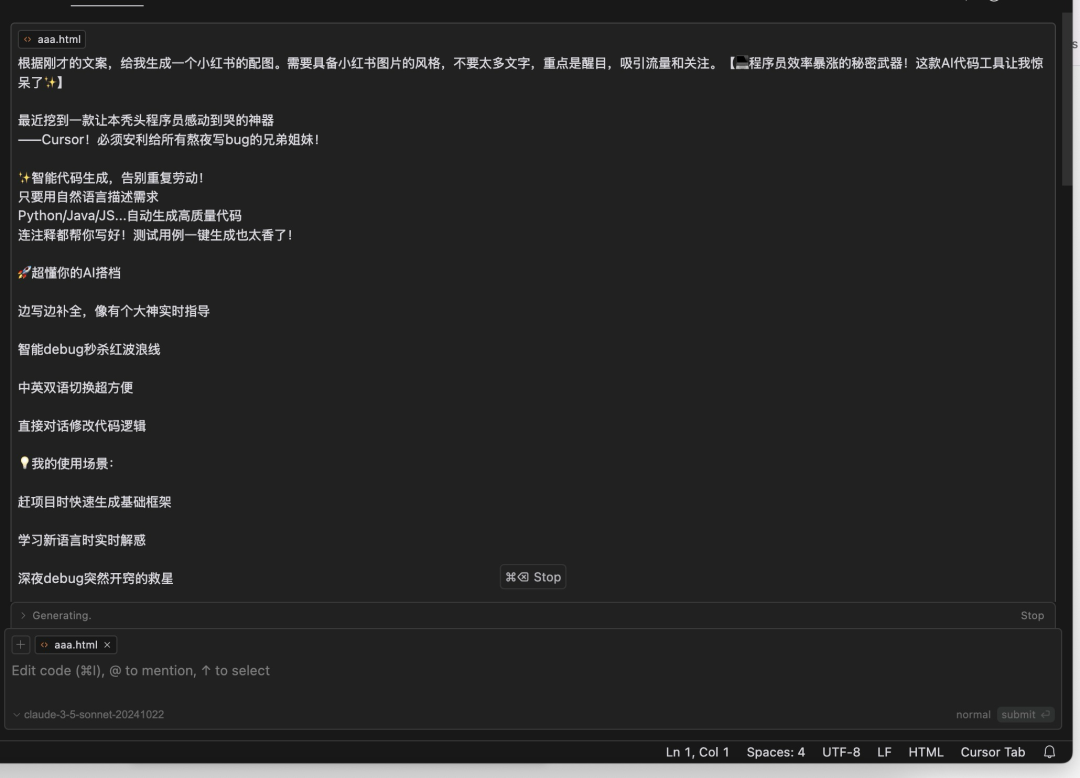Click the text 边写边补全，像有个大神实时指导
This screenshot has width=1080, height=778.
coord(114,311)
